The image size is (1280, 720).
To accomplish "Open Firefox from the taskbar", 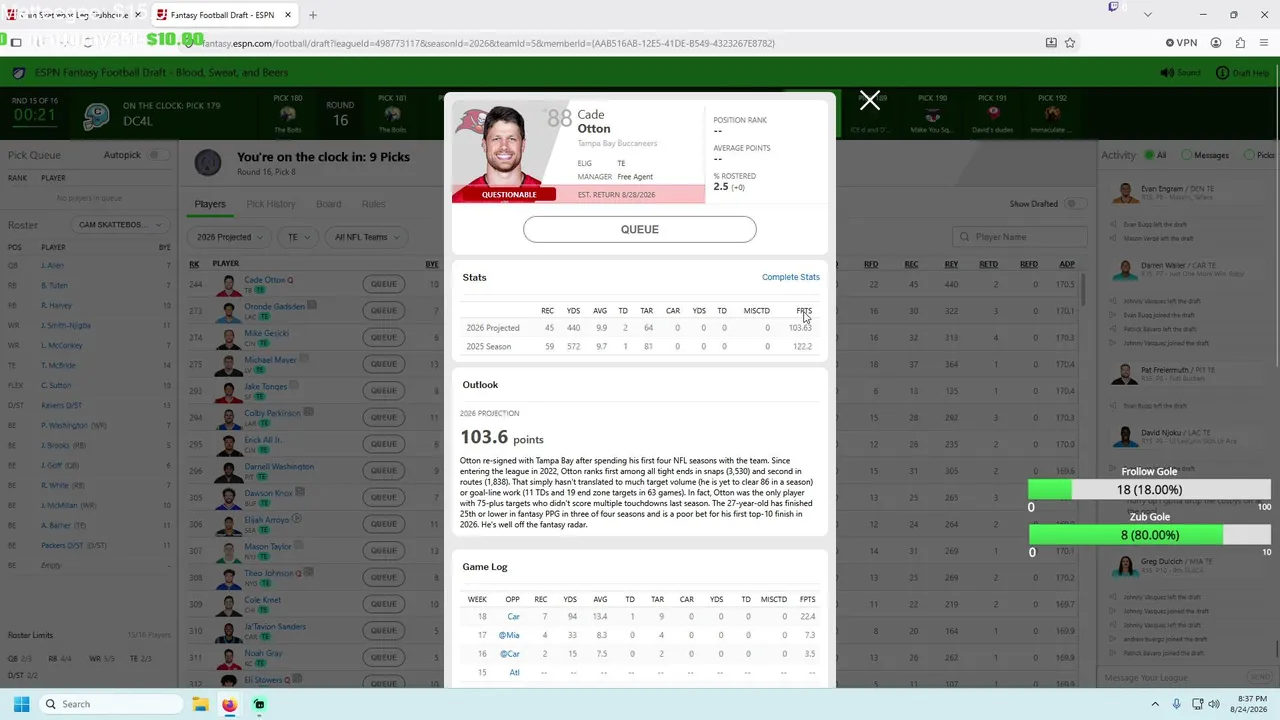I will point(229,704).
